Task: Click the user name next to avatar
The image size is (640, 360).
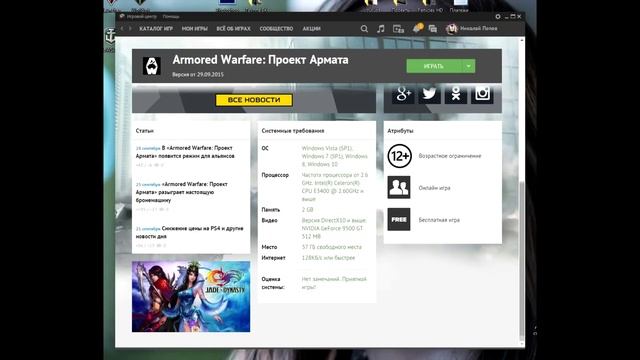Action: pos(479,29)
